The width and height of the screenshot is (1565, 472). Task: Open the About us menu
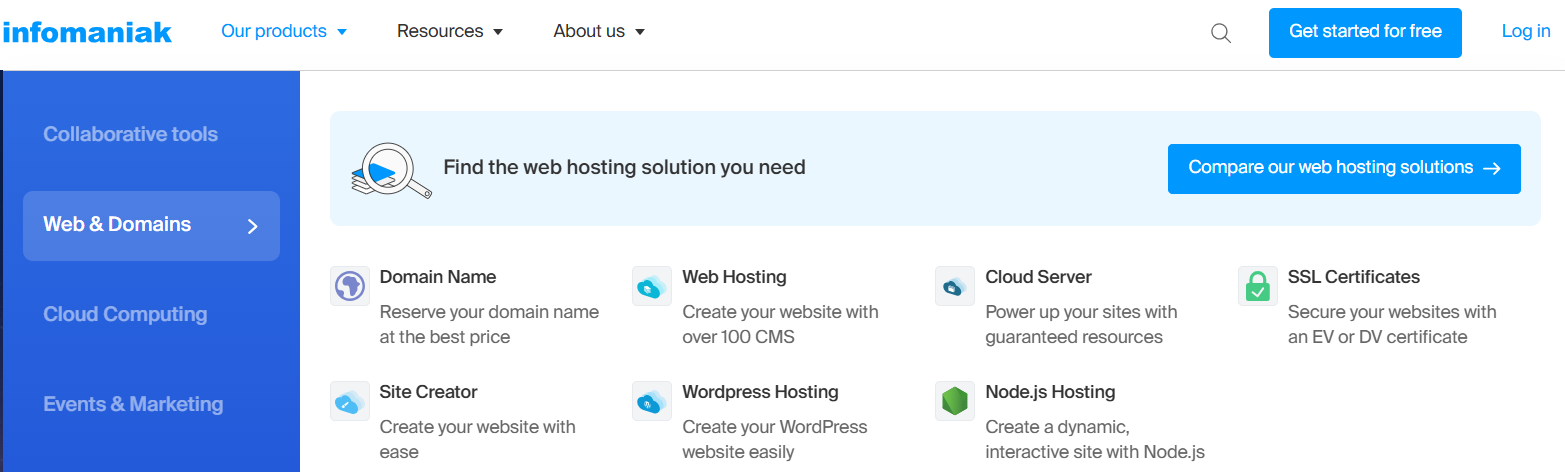(x=599, y=31)
